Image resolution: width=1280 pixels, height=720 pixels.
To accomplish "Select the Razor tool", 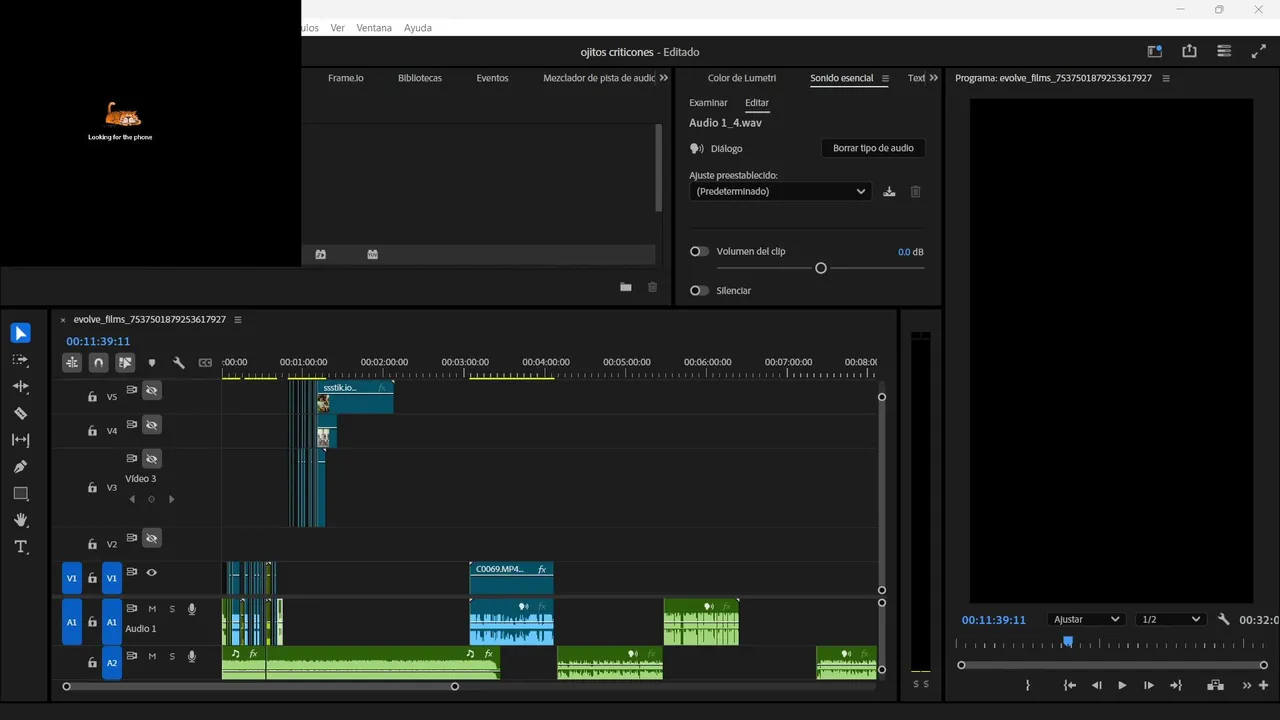I will click(x=20, y=413).
